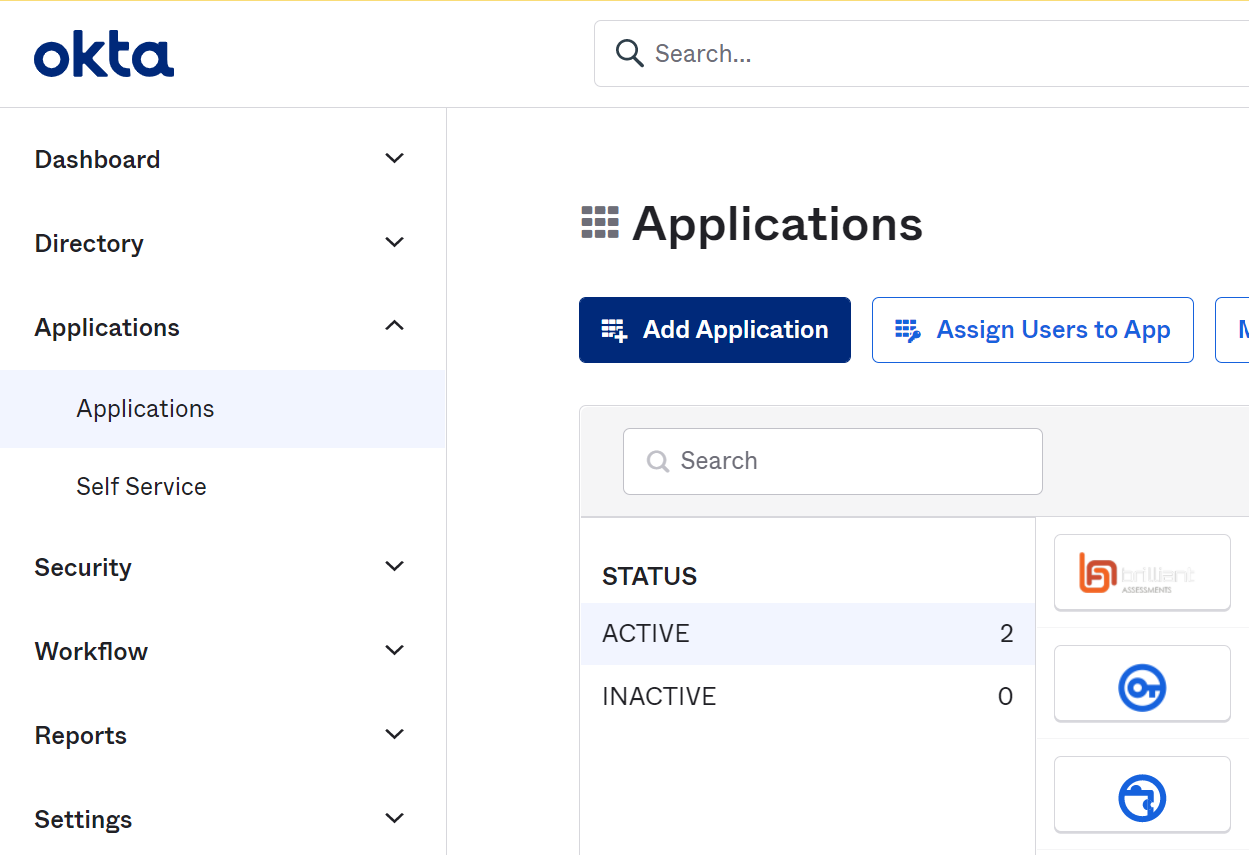This screenshot has width=1249, height=855.
Task: Click the grid-plus icon on Add Application
Action: 614,329
